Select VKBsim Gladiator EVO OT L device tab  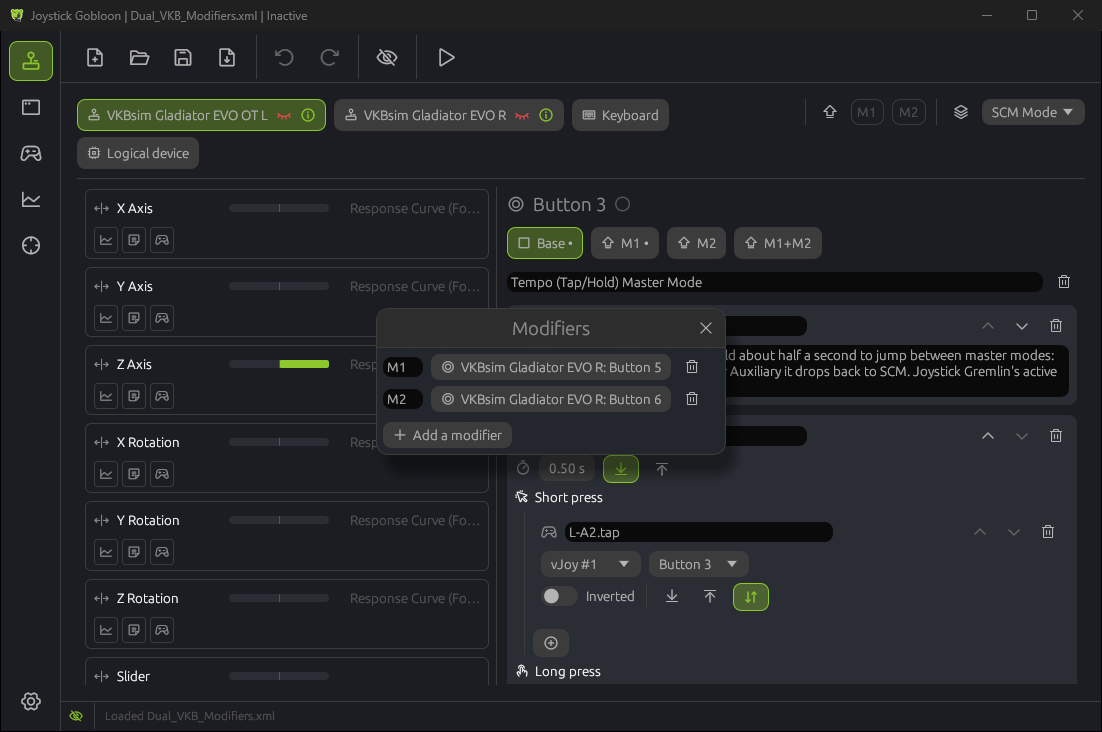[201, 115]
